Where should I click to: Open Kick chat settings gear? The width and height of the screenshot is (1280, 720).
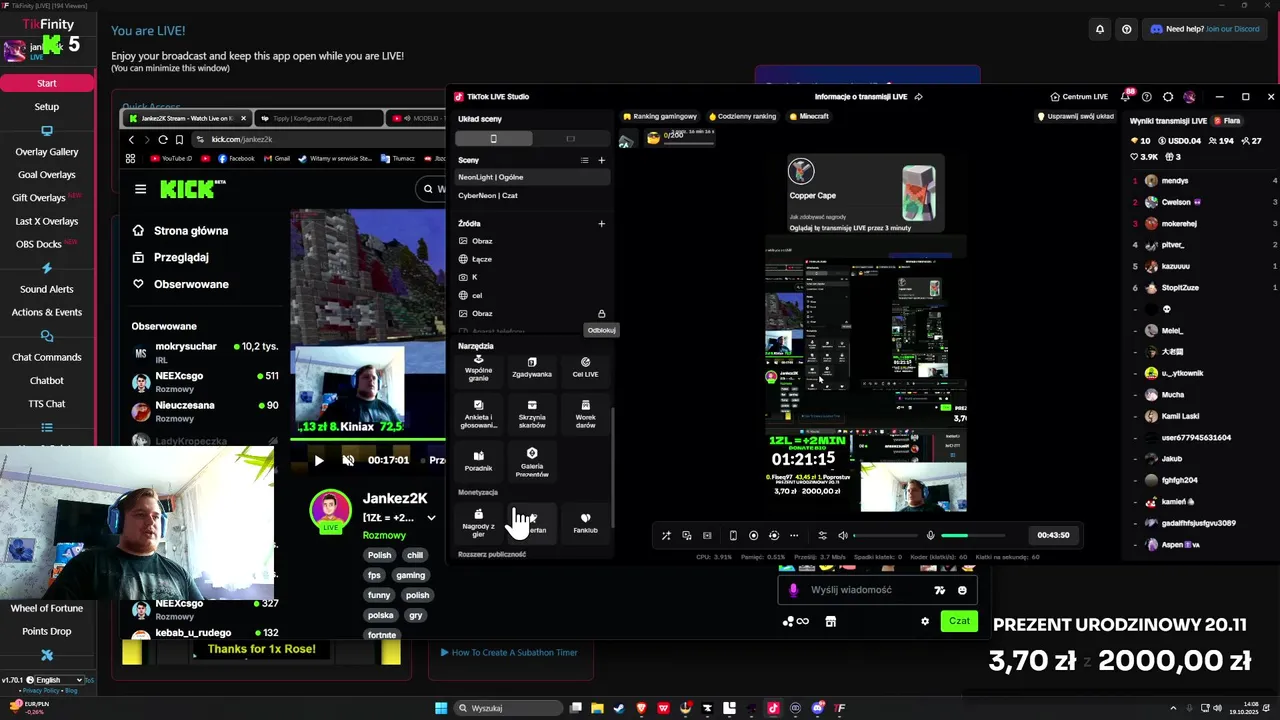pyautogui.click(x=925, y=621)
